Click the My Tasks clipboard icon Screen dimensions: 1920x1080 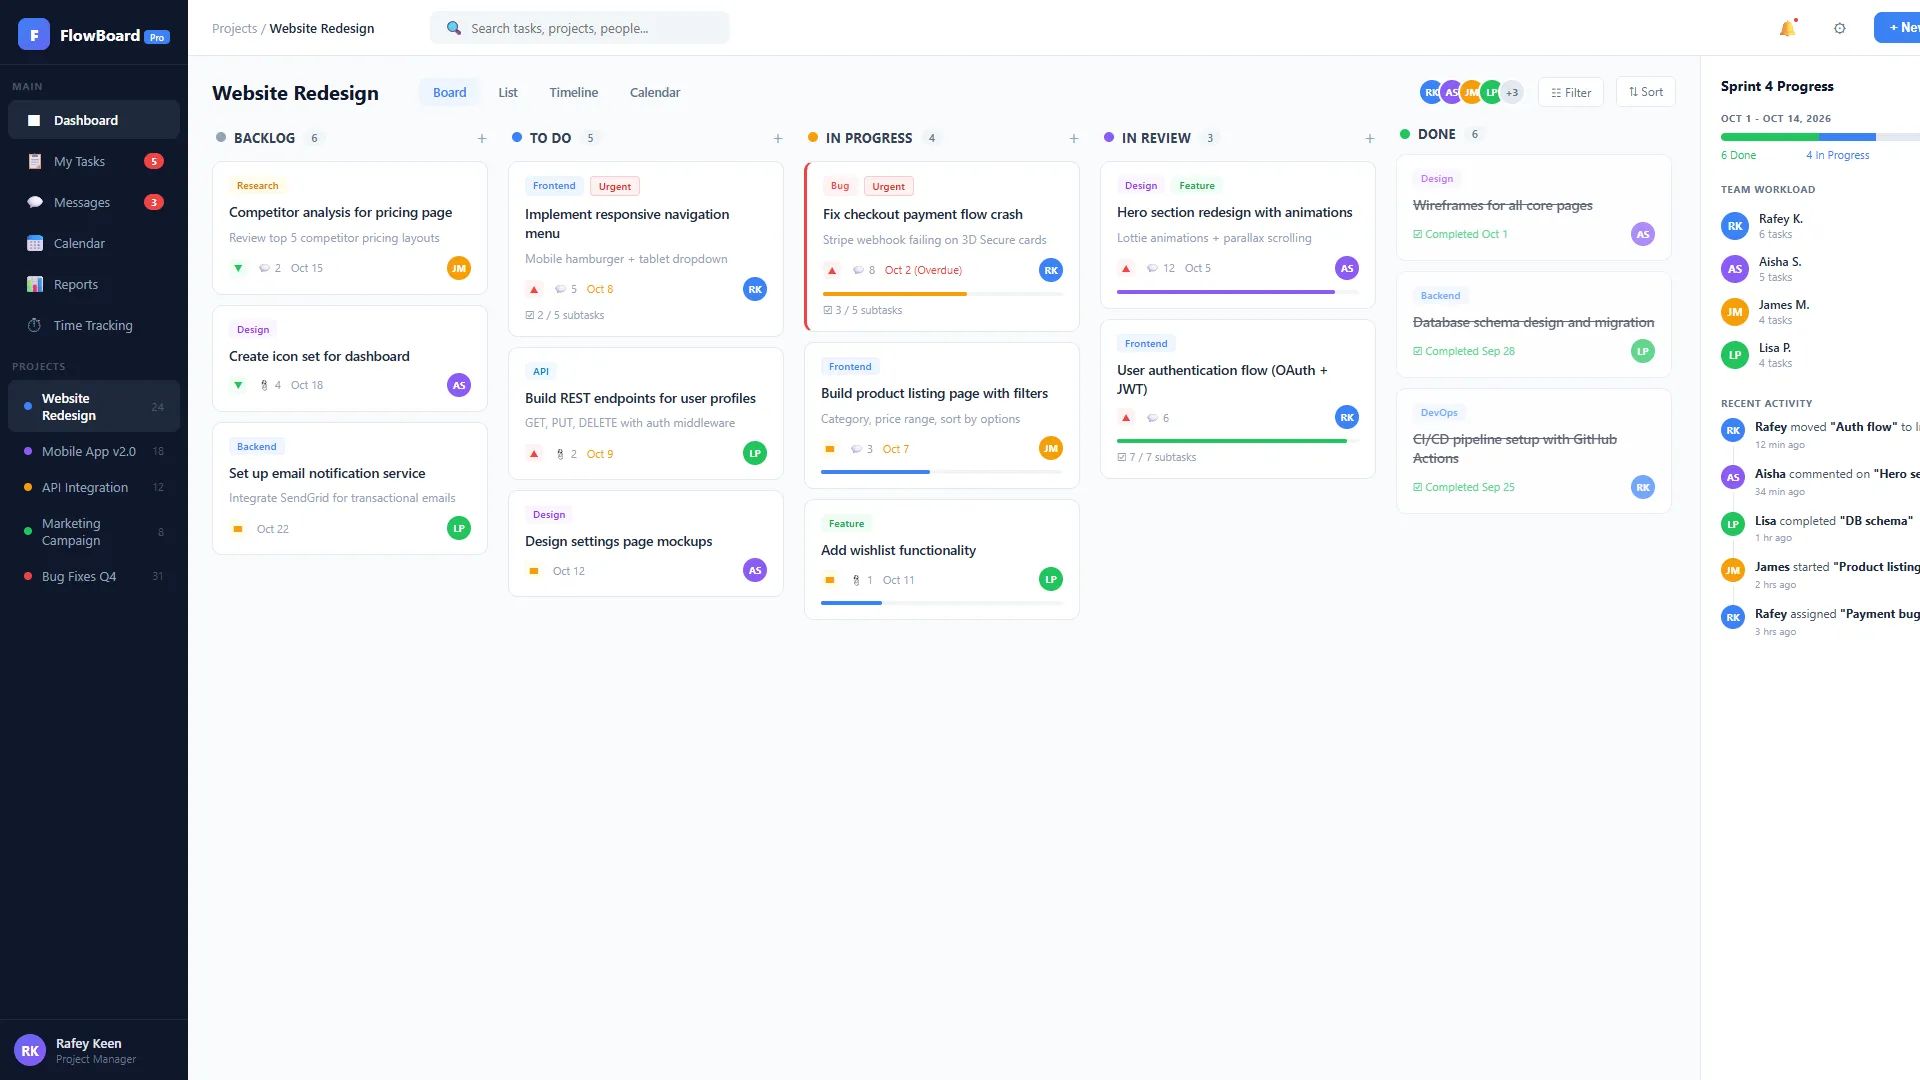point(35,161)
